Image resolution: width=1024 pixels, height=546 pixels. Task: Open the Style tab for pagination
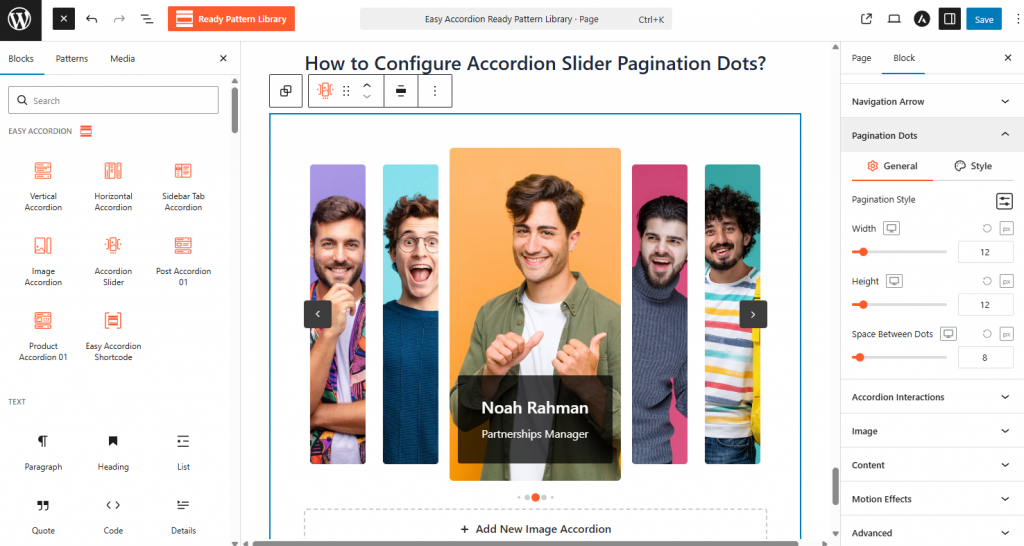[x=973, y=166]
